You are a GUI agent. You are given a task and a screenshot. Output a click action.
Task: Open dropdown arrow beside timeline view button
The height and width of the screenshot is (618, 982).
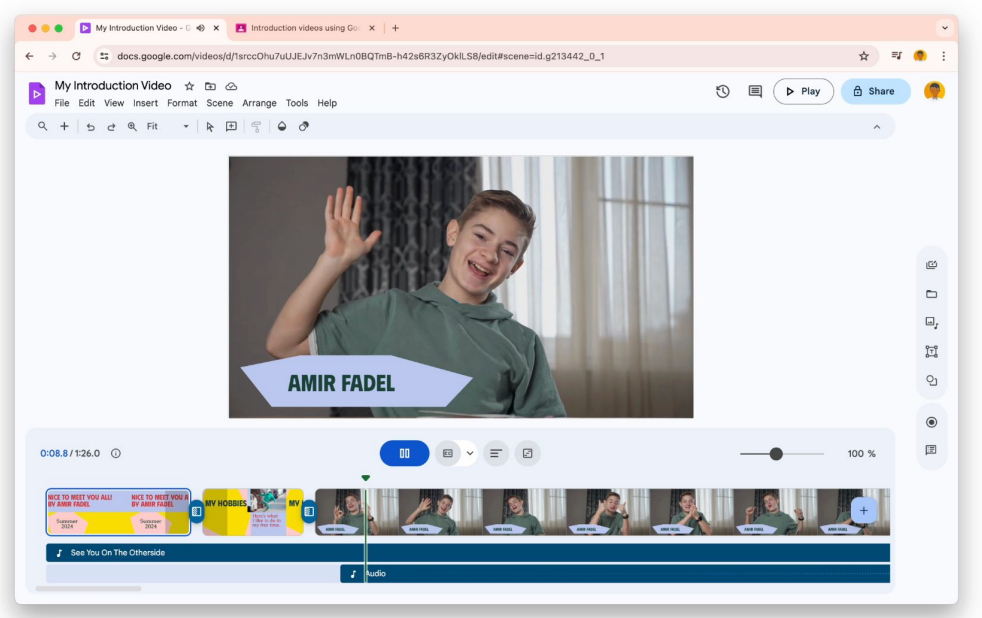click(x=470, y=453)
